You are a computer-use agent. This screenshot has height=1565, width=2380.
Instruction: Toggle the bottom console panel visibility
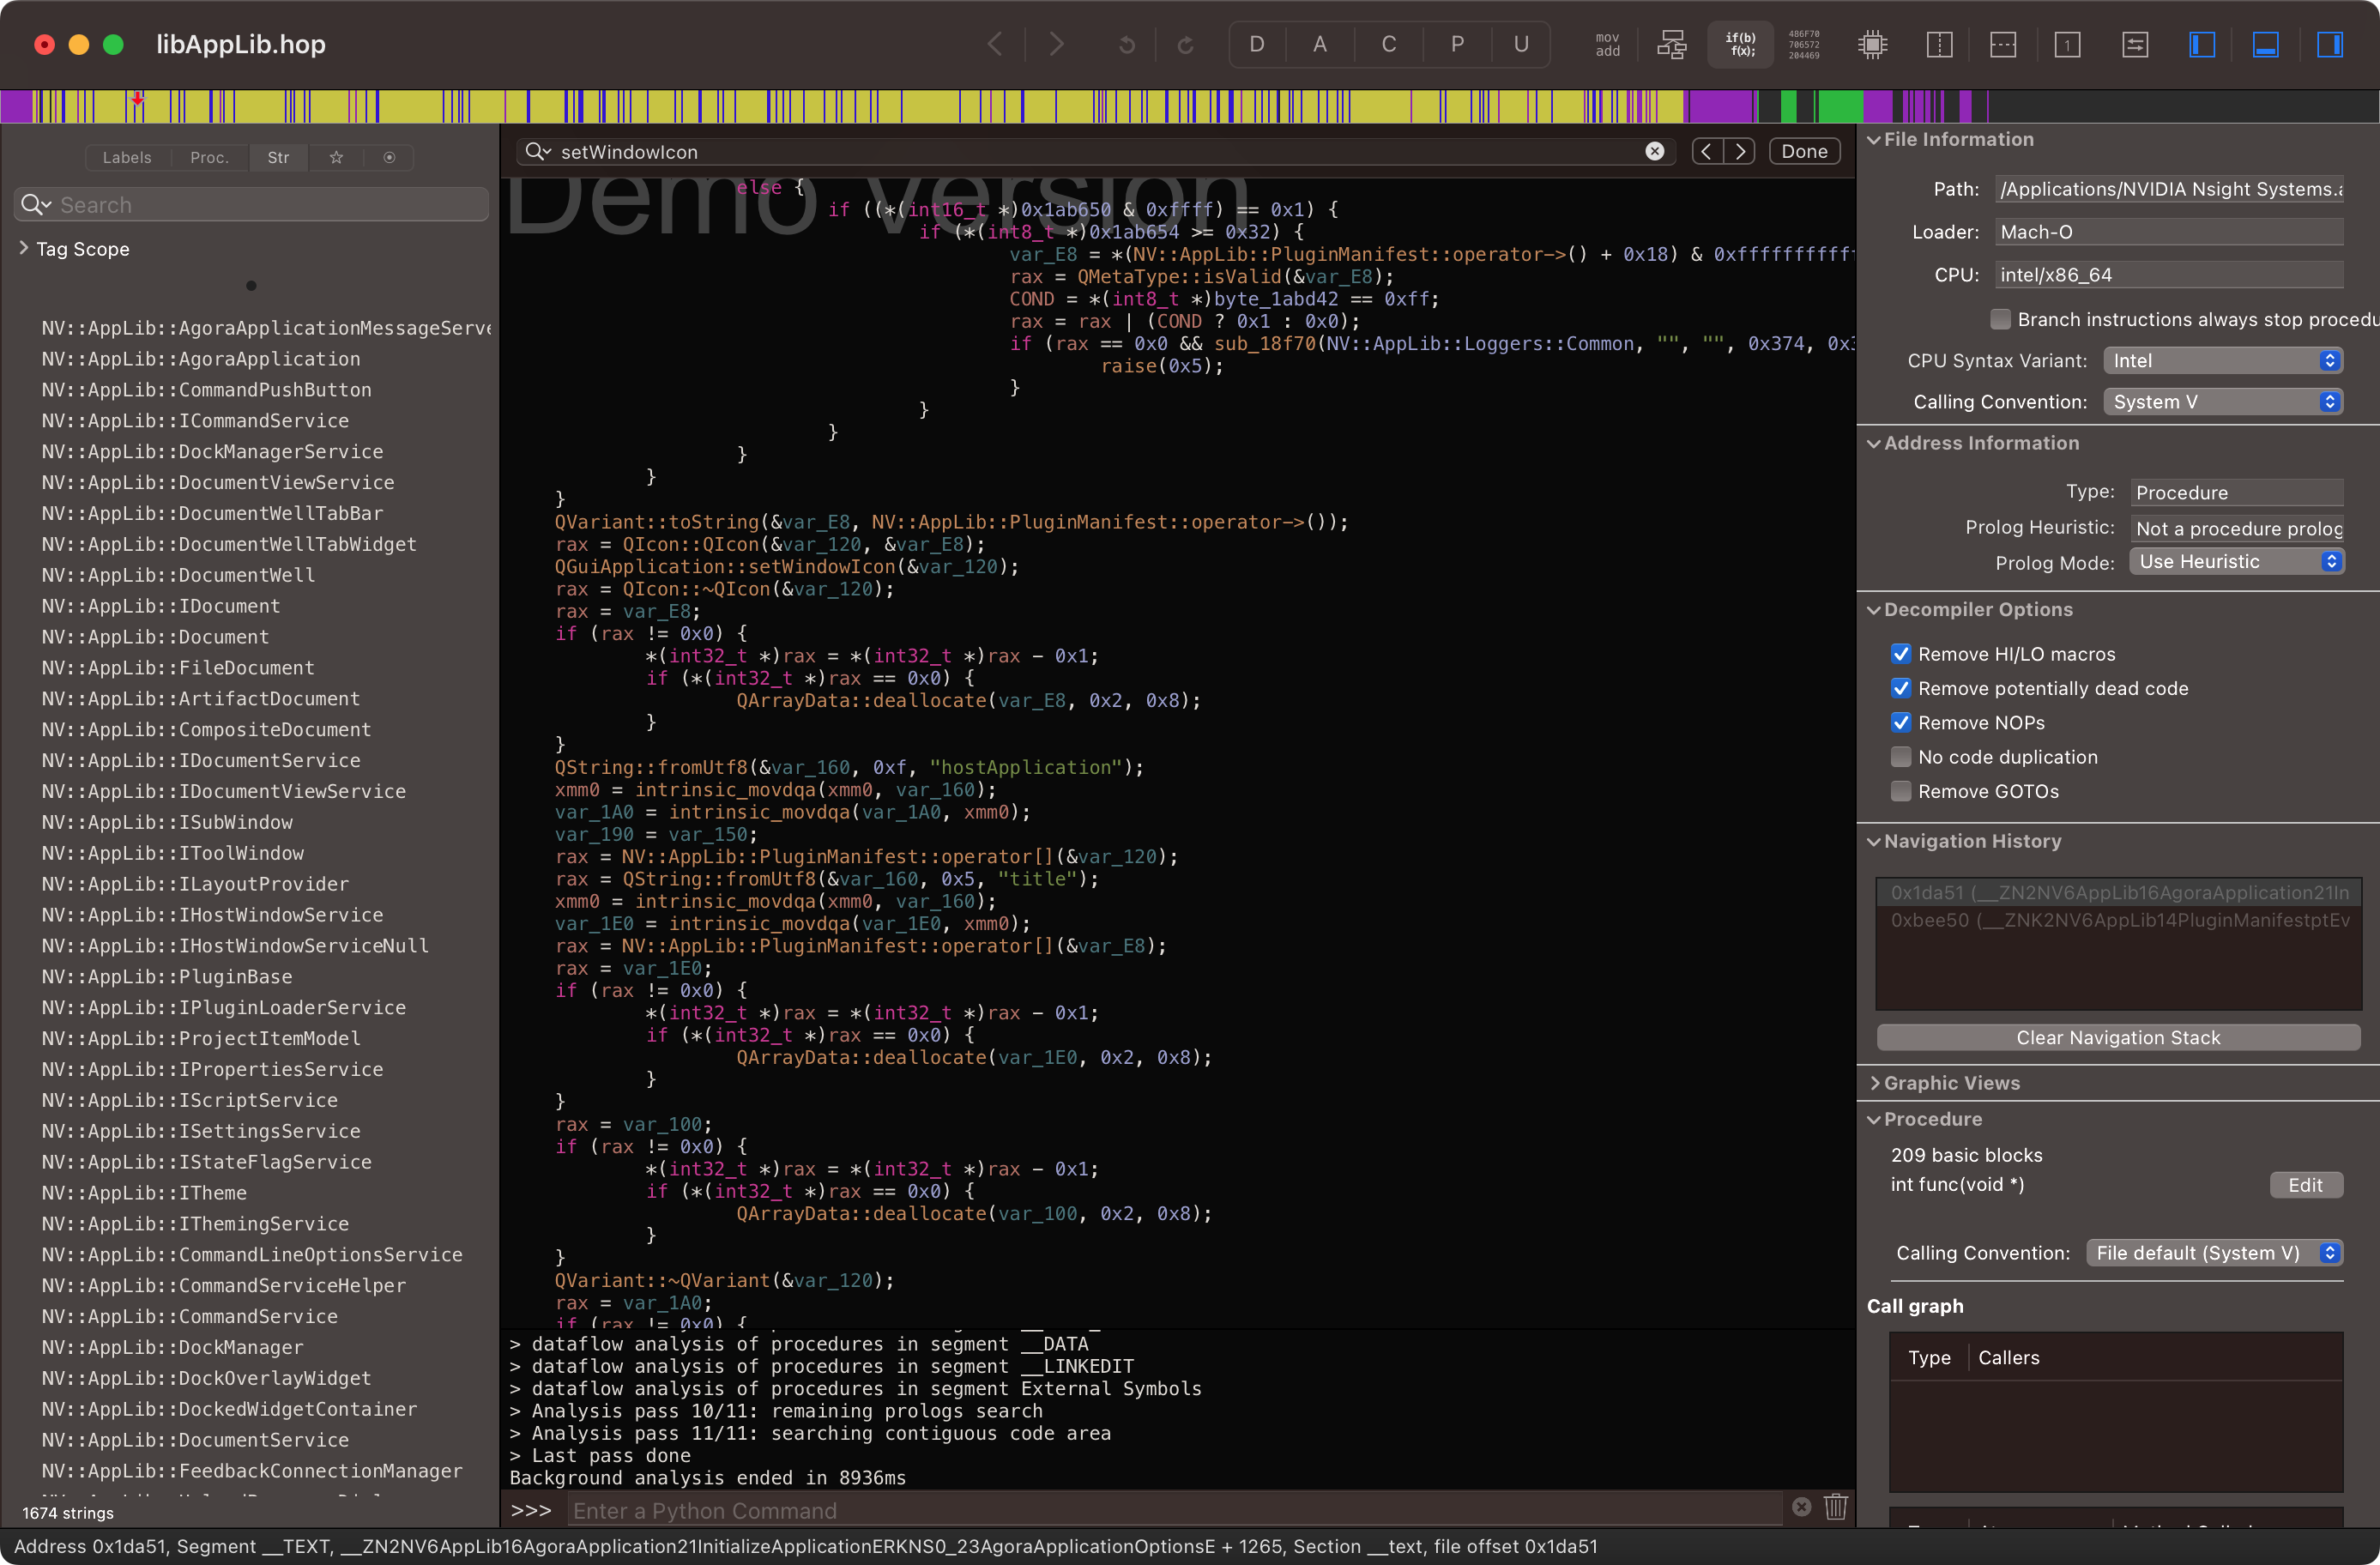point(2266,44)
